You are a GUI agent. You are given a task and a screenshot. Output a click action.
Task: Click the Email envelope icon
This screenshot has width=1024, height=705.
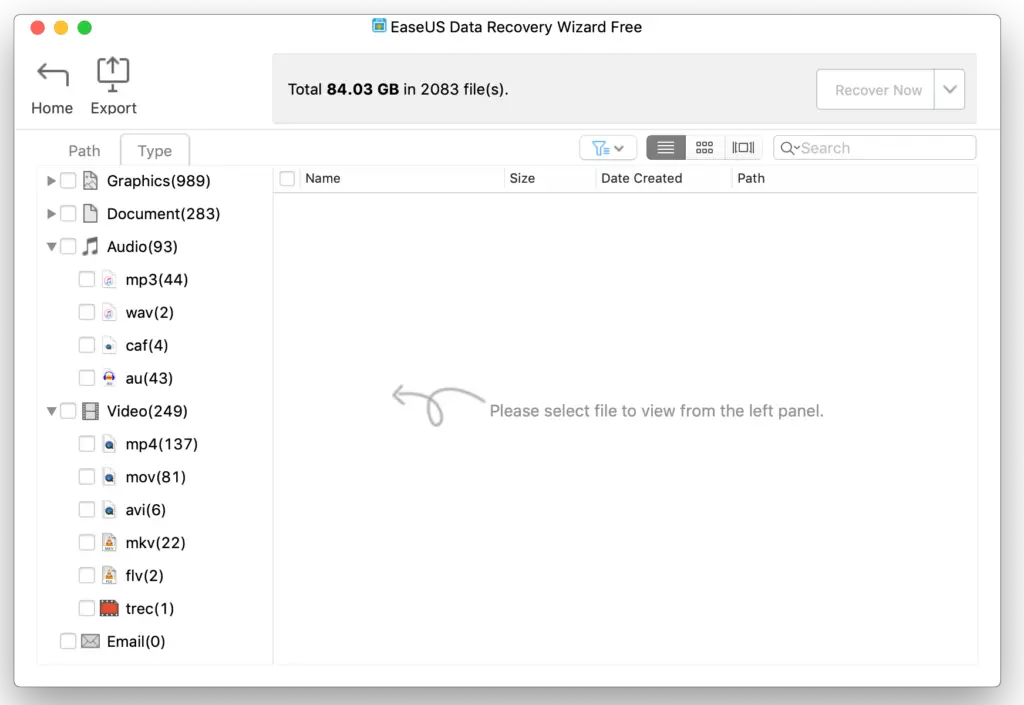coord(90,642)
